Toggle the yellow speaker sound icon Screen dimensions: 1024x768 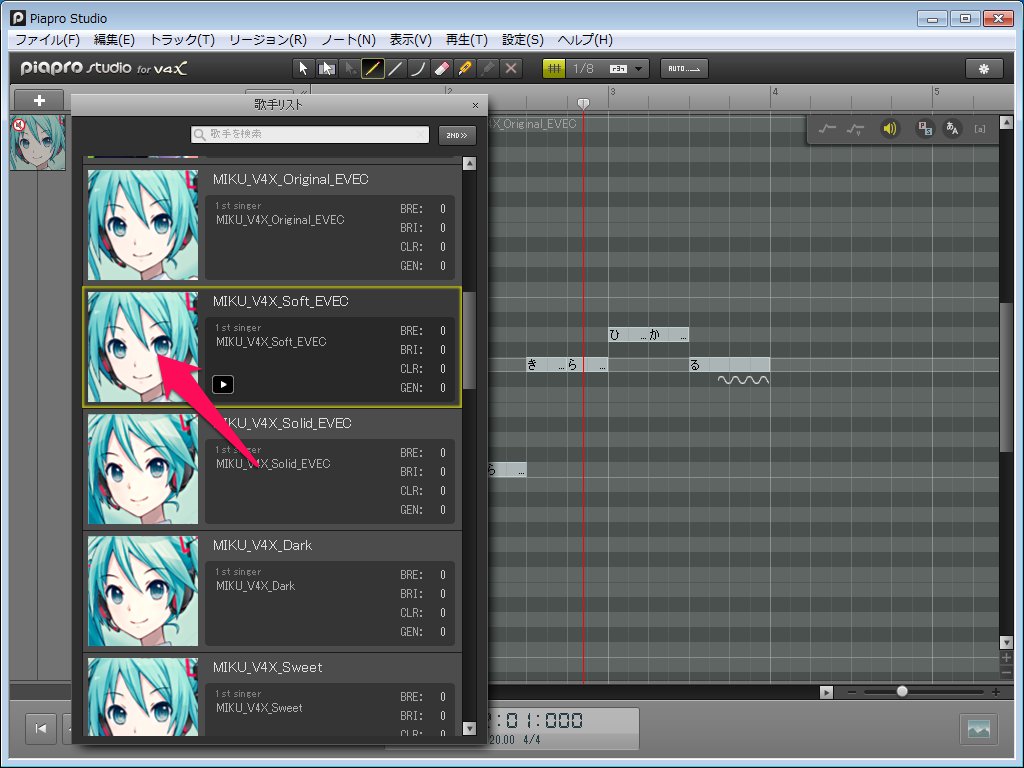coord(889,129)
